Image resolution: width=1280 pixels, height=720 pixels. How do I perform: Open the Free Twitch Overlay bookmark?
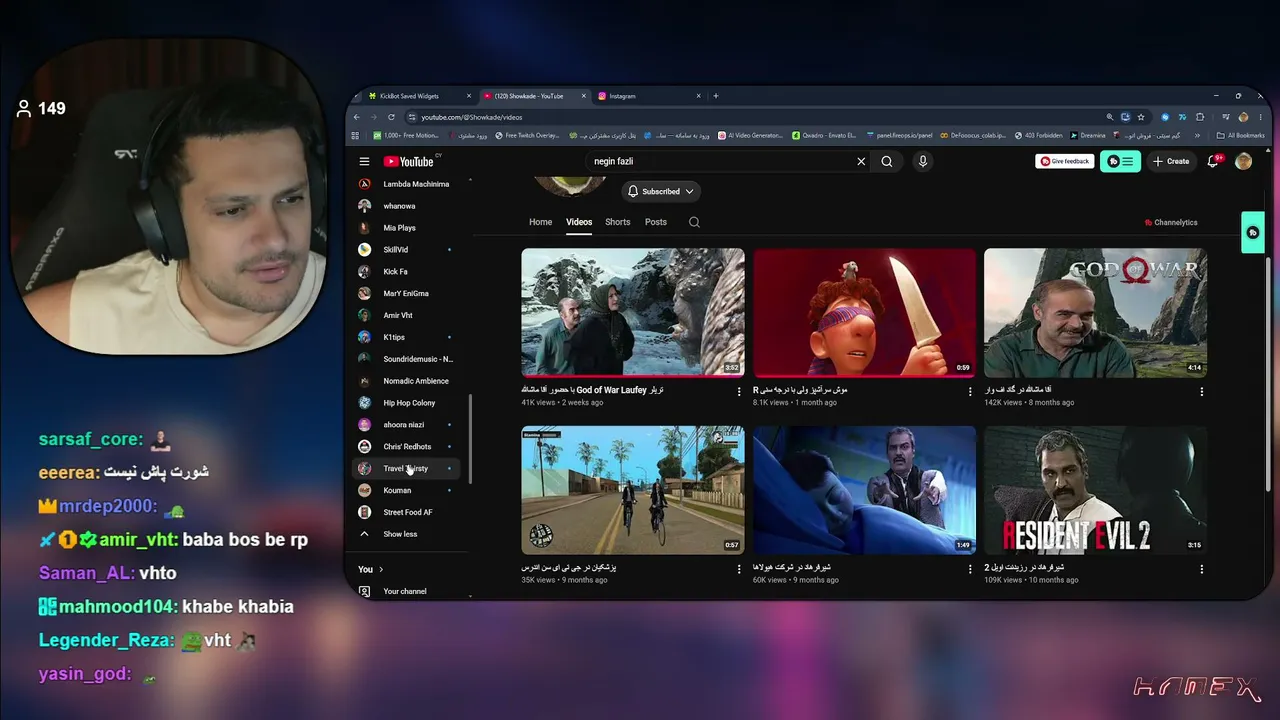pos(527,135)
